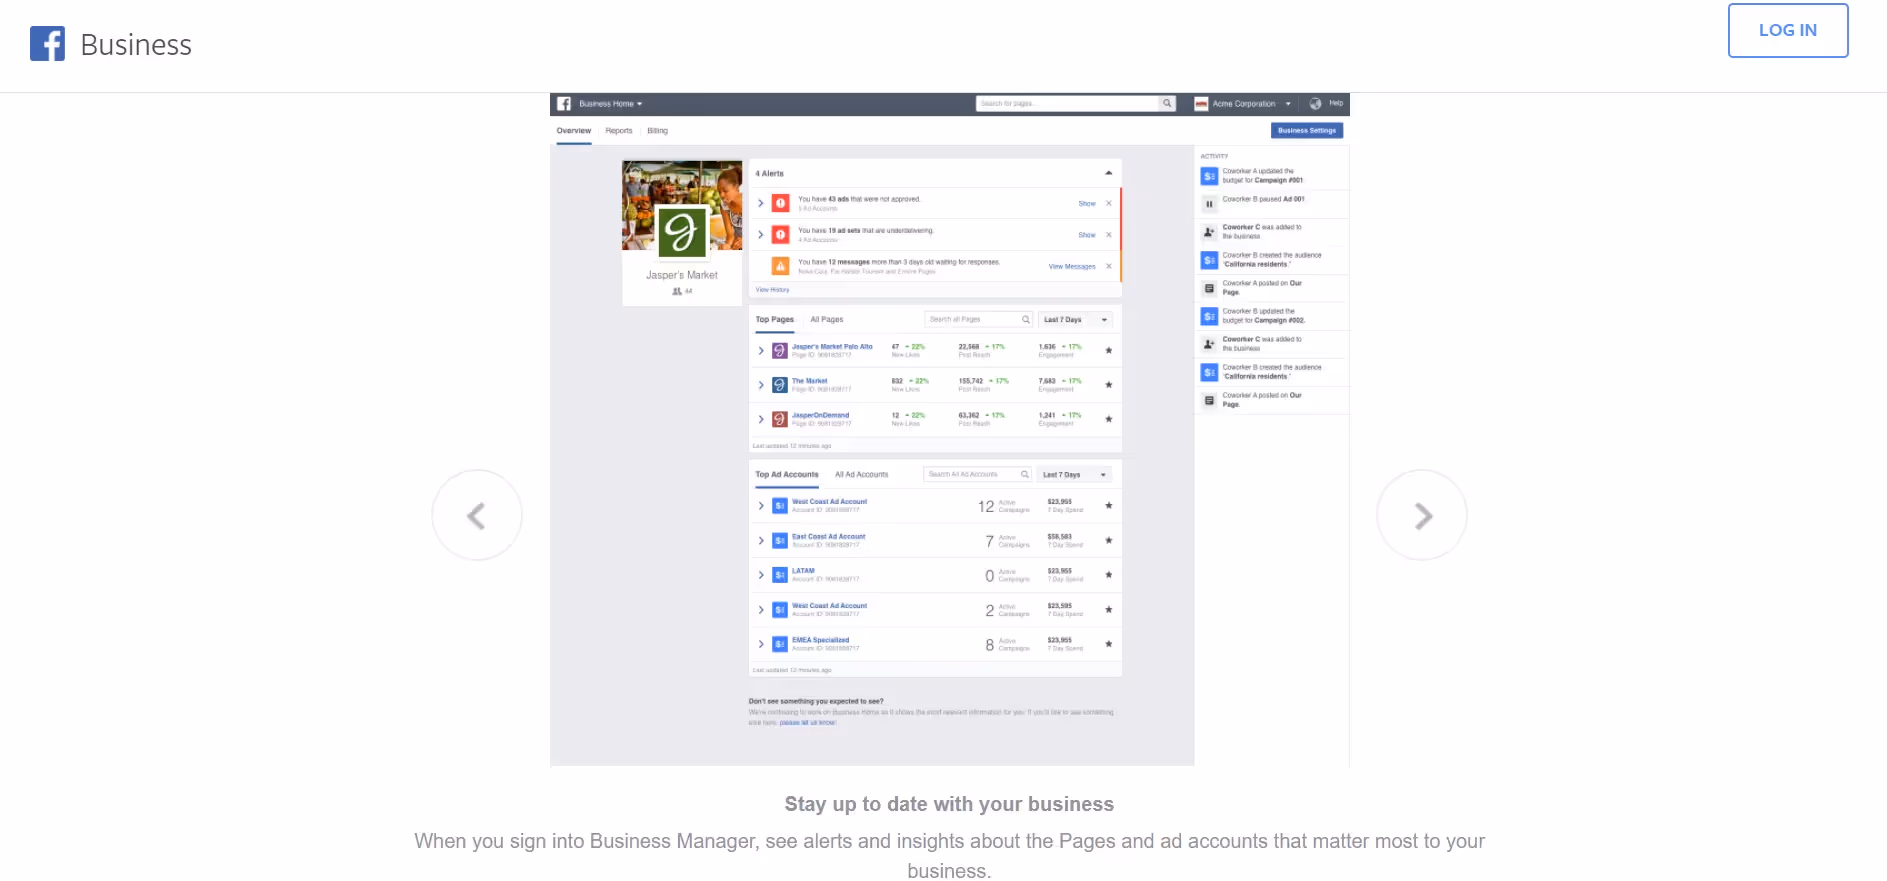Toggle the star for the 12-campaign West Coast account
Screen dimensions: 1887x881
[x=1109, y=505]
